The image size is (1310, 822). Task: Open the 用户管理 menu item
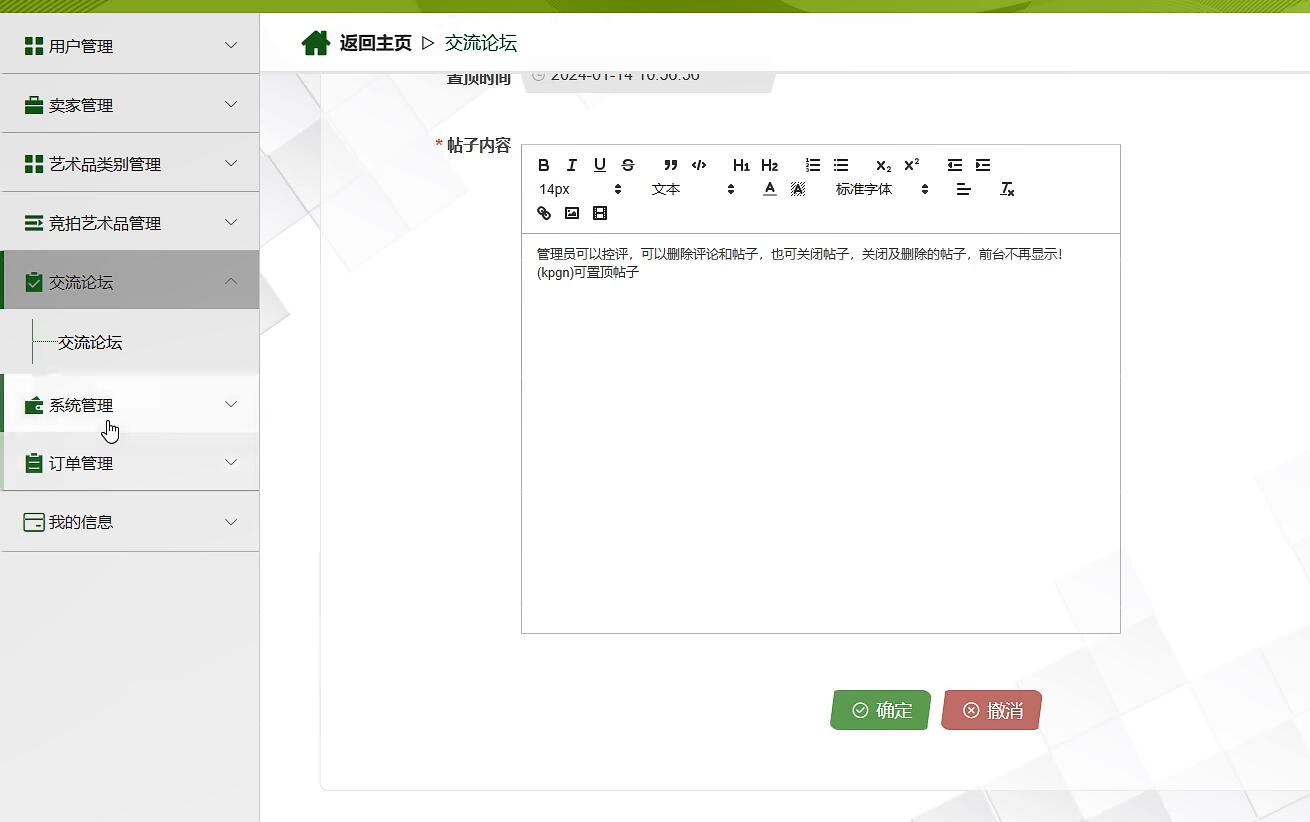130,45
